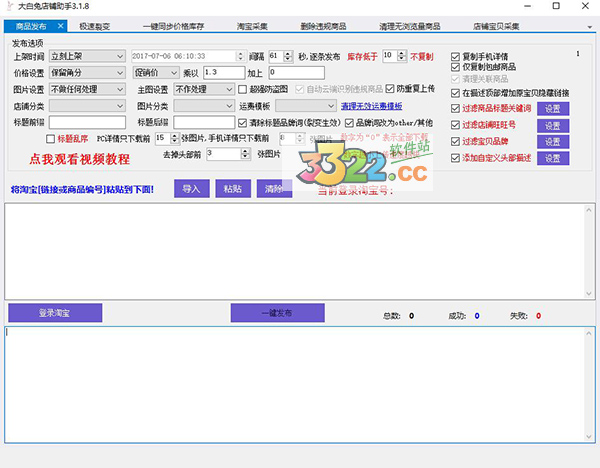
Task: Open the 图片设置 dropdown (不做任何处理)
Action: [x=120, y=88]
